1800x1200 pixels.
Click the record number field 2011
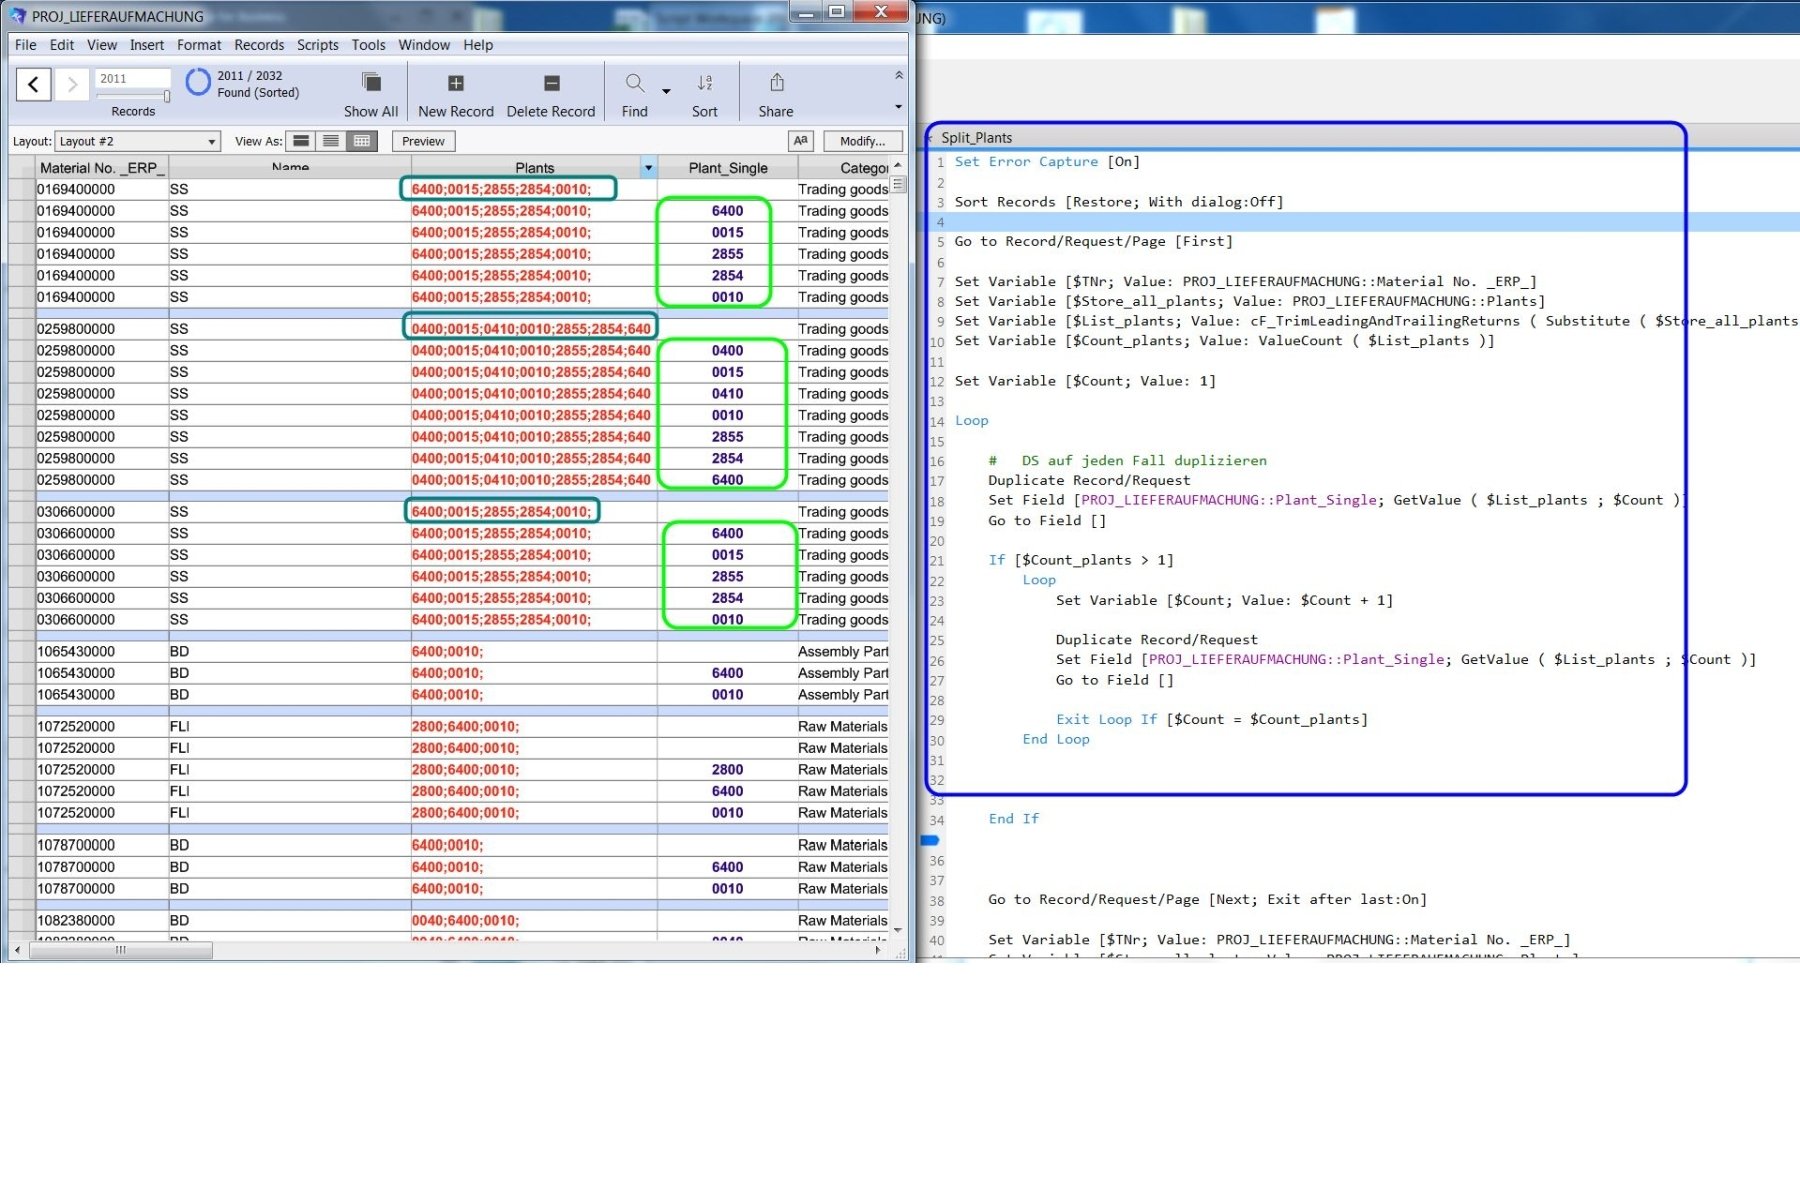(x=133, y=78)
